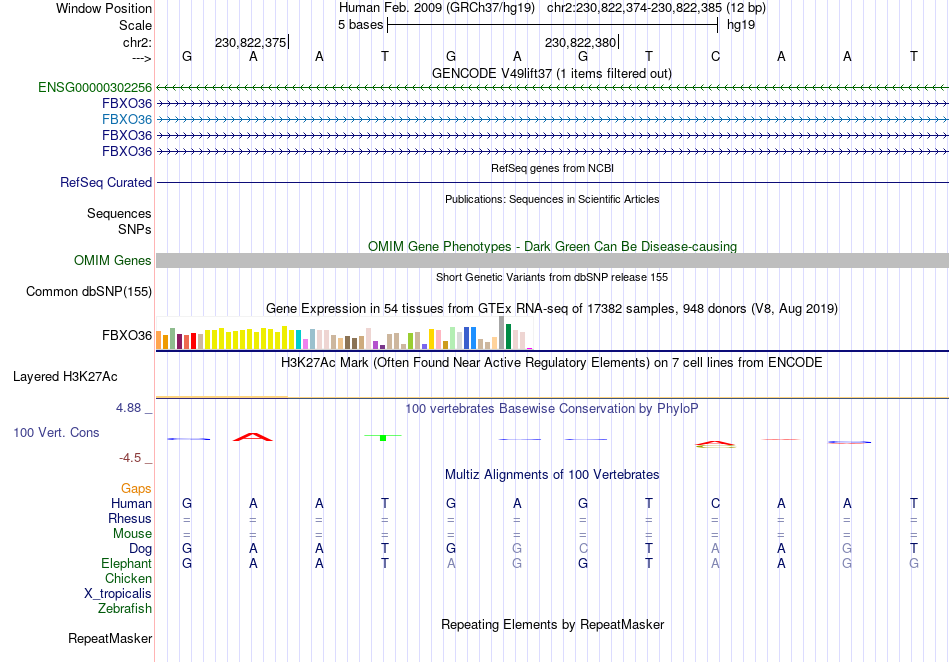Click the red A peak in PhyloP track
This screenshot has height=662, width=950.
253,437
